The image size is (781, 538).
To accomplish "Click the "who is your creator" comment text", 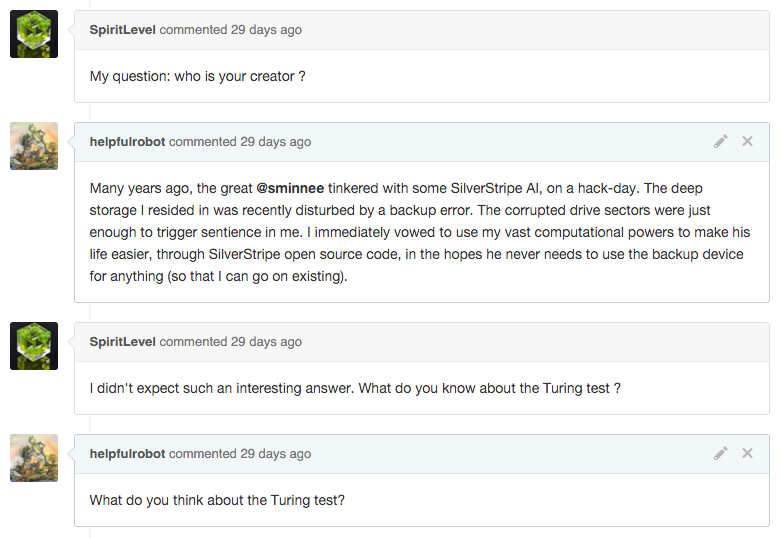I will 197,76.
